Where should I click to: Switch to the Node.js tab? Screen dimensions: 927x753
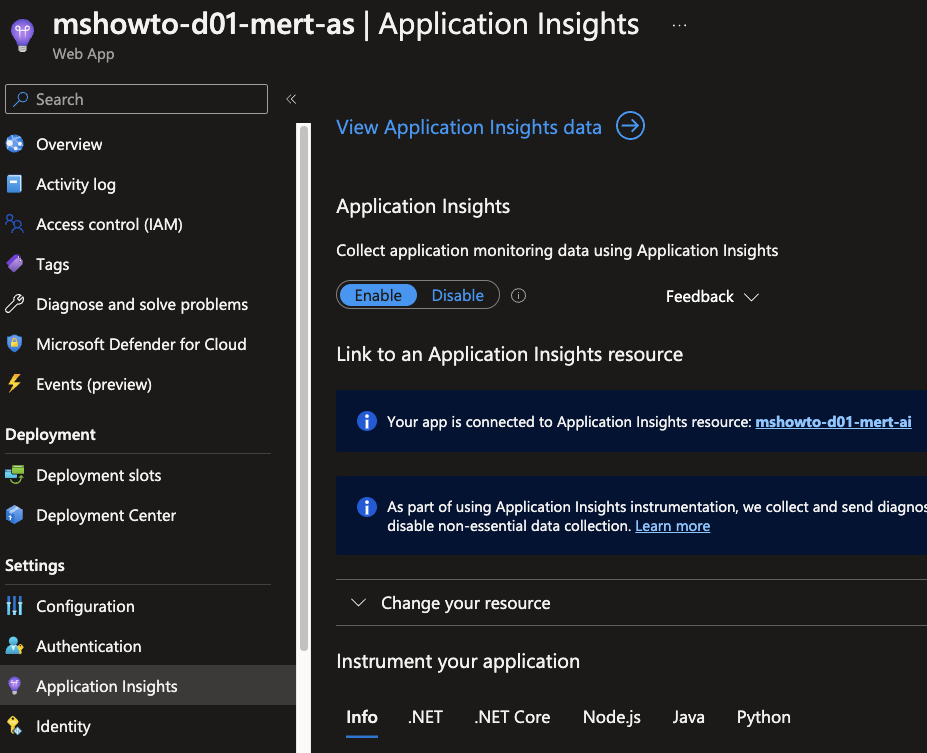click(x=612, y=717)
